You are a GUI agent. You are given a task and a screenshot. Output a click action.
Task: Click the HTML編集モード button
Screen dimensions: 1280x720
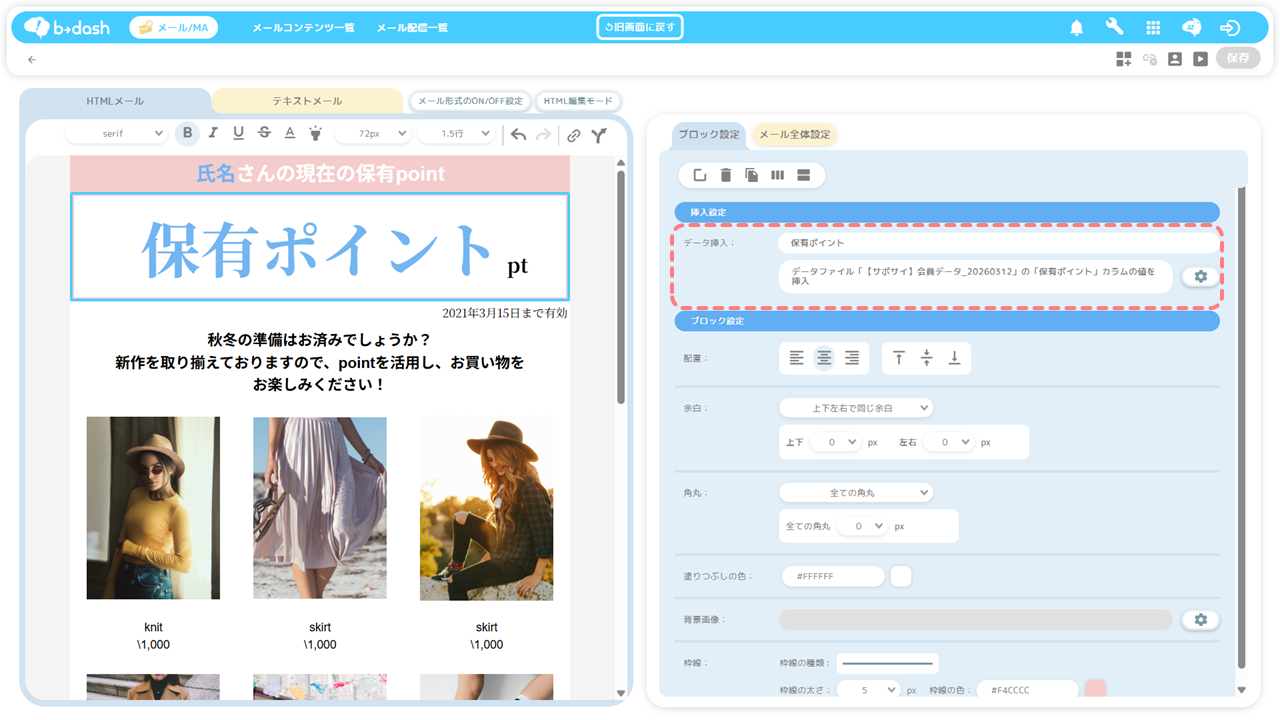pyautogui.click(x=578, y=101)
